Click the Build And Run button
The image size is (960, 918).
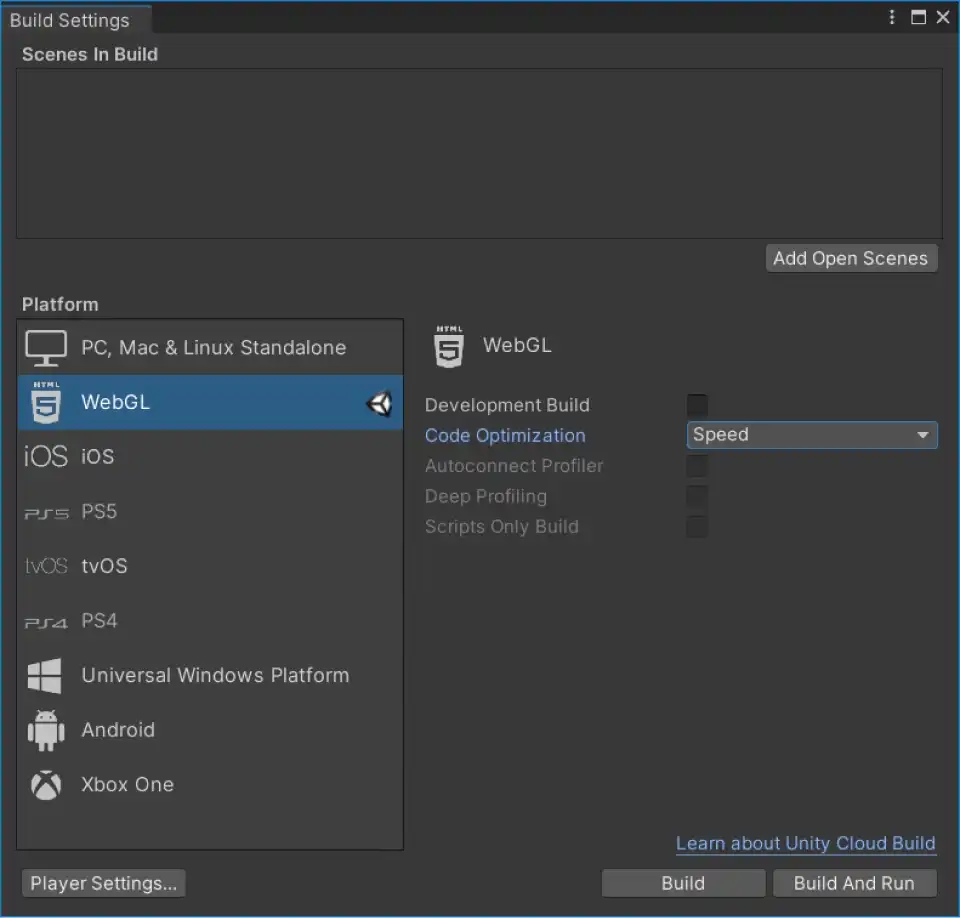[855, 883]
